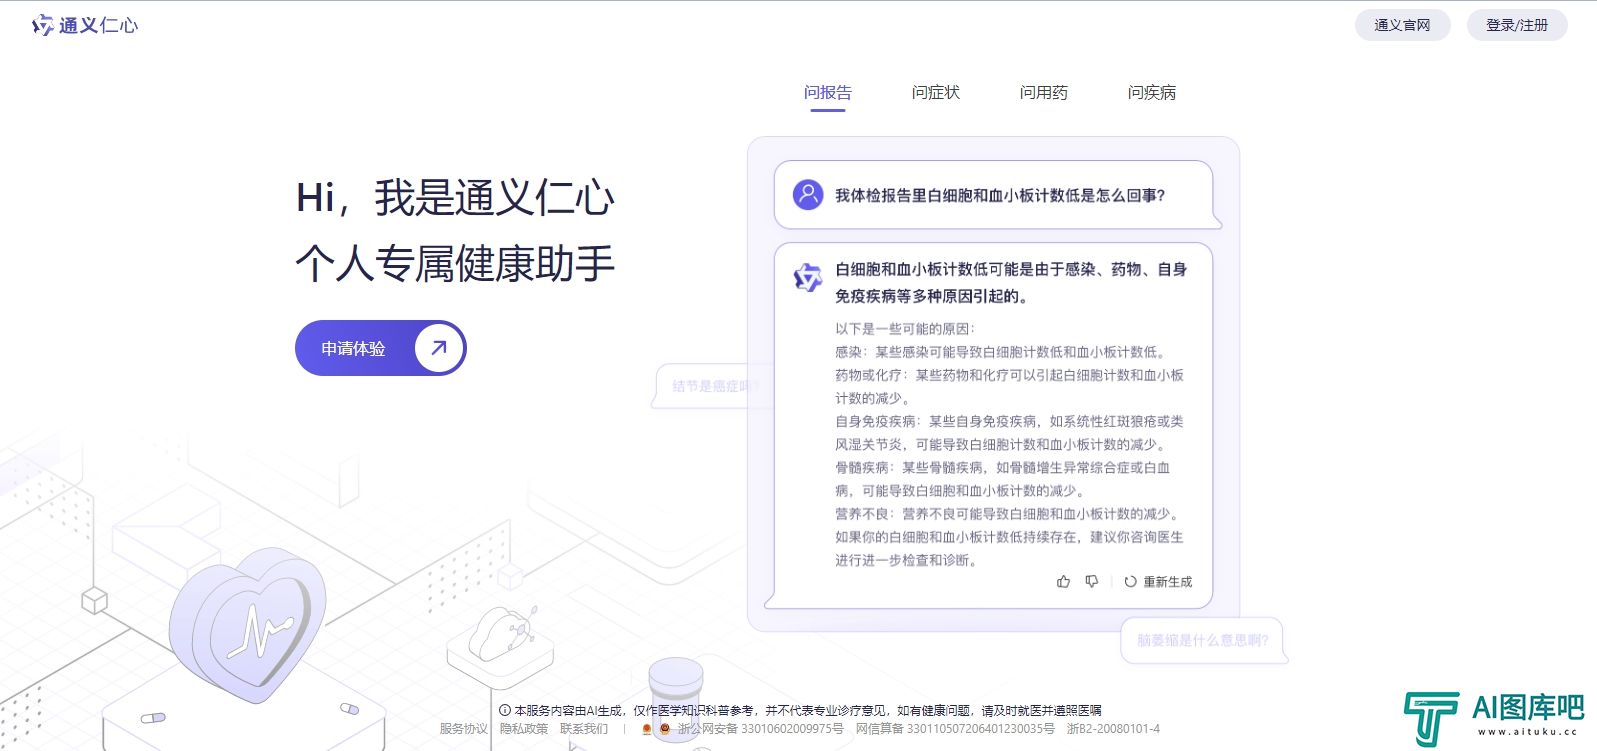Give the answer a thumbs down
This screenshot has height=751, width=1597.
click(1092, 581)
